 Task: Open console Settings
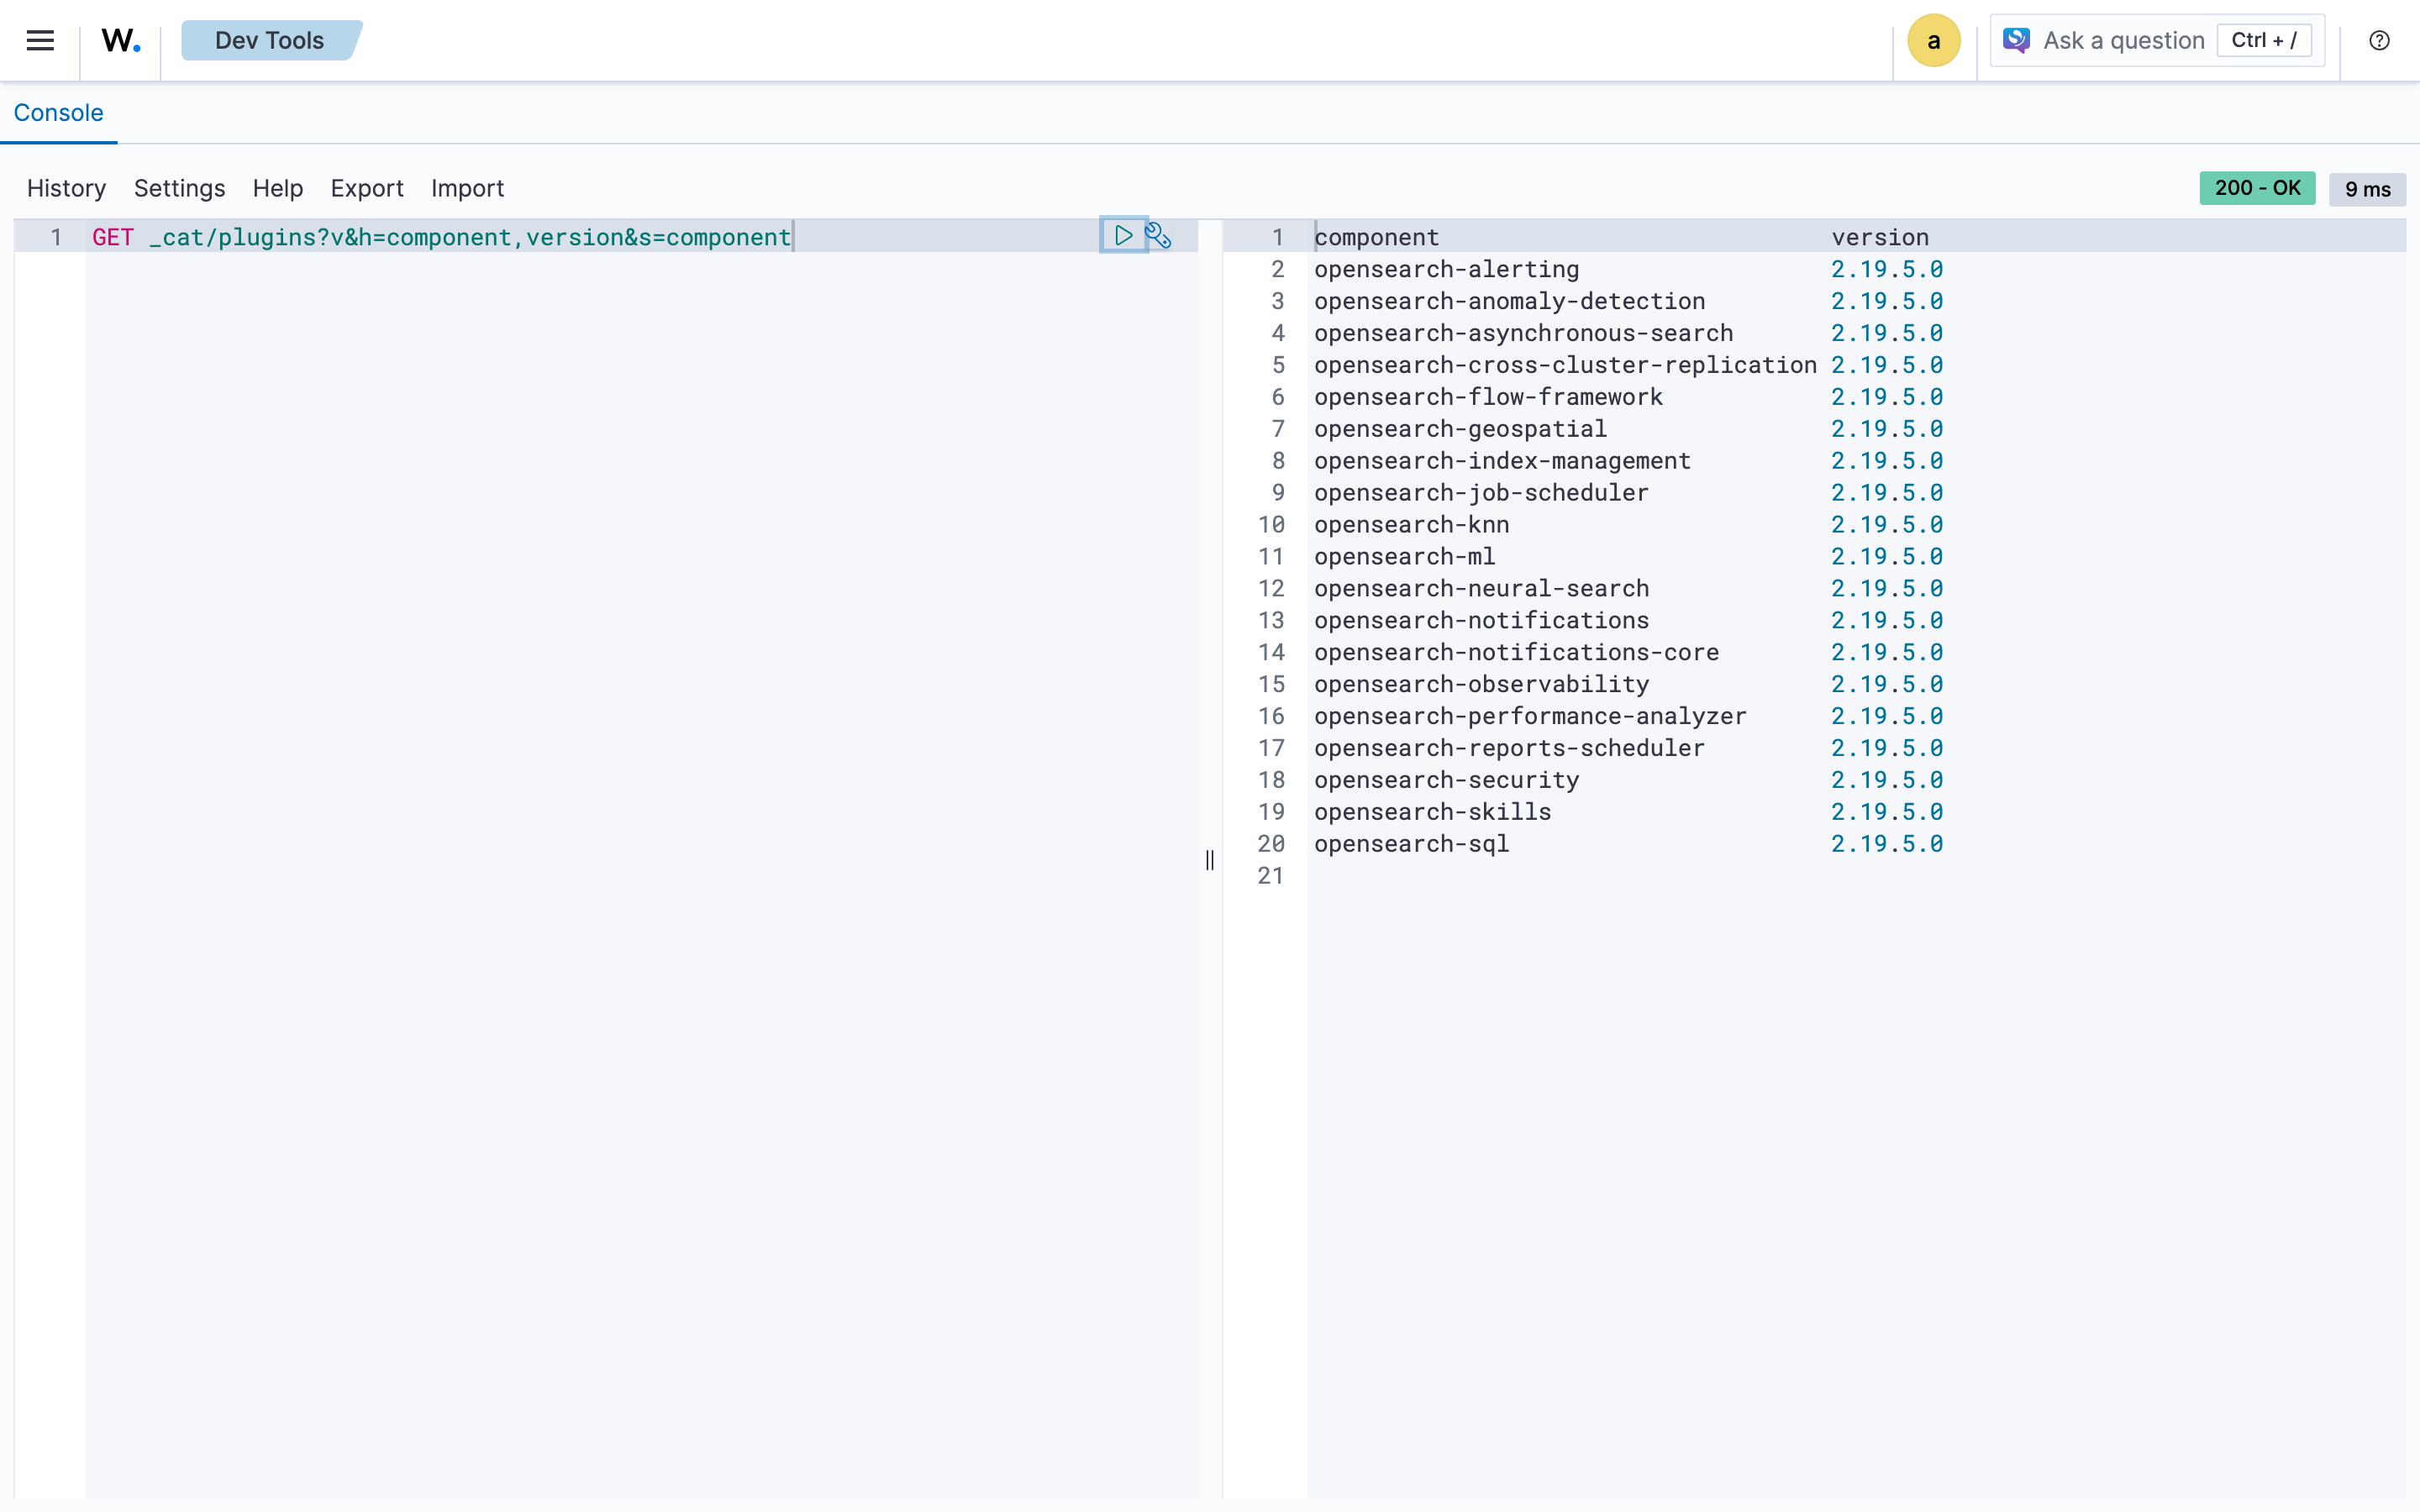pyautogui.click(x=179, y=188)
